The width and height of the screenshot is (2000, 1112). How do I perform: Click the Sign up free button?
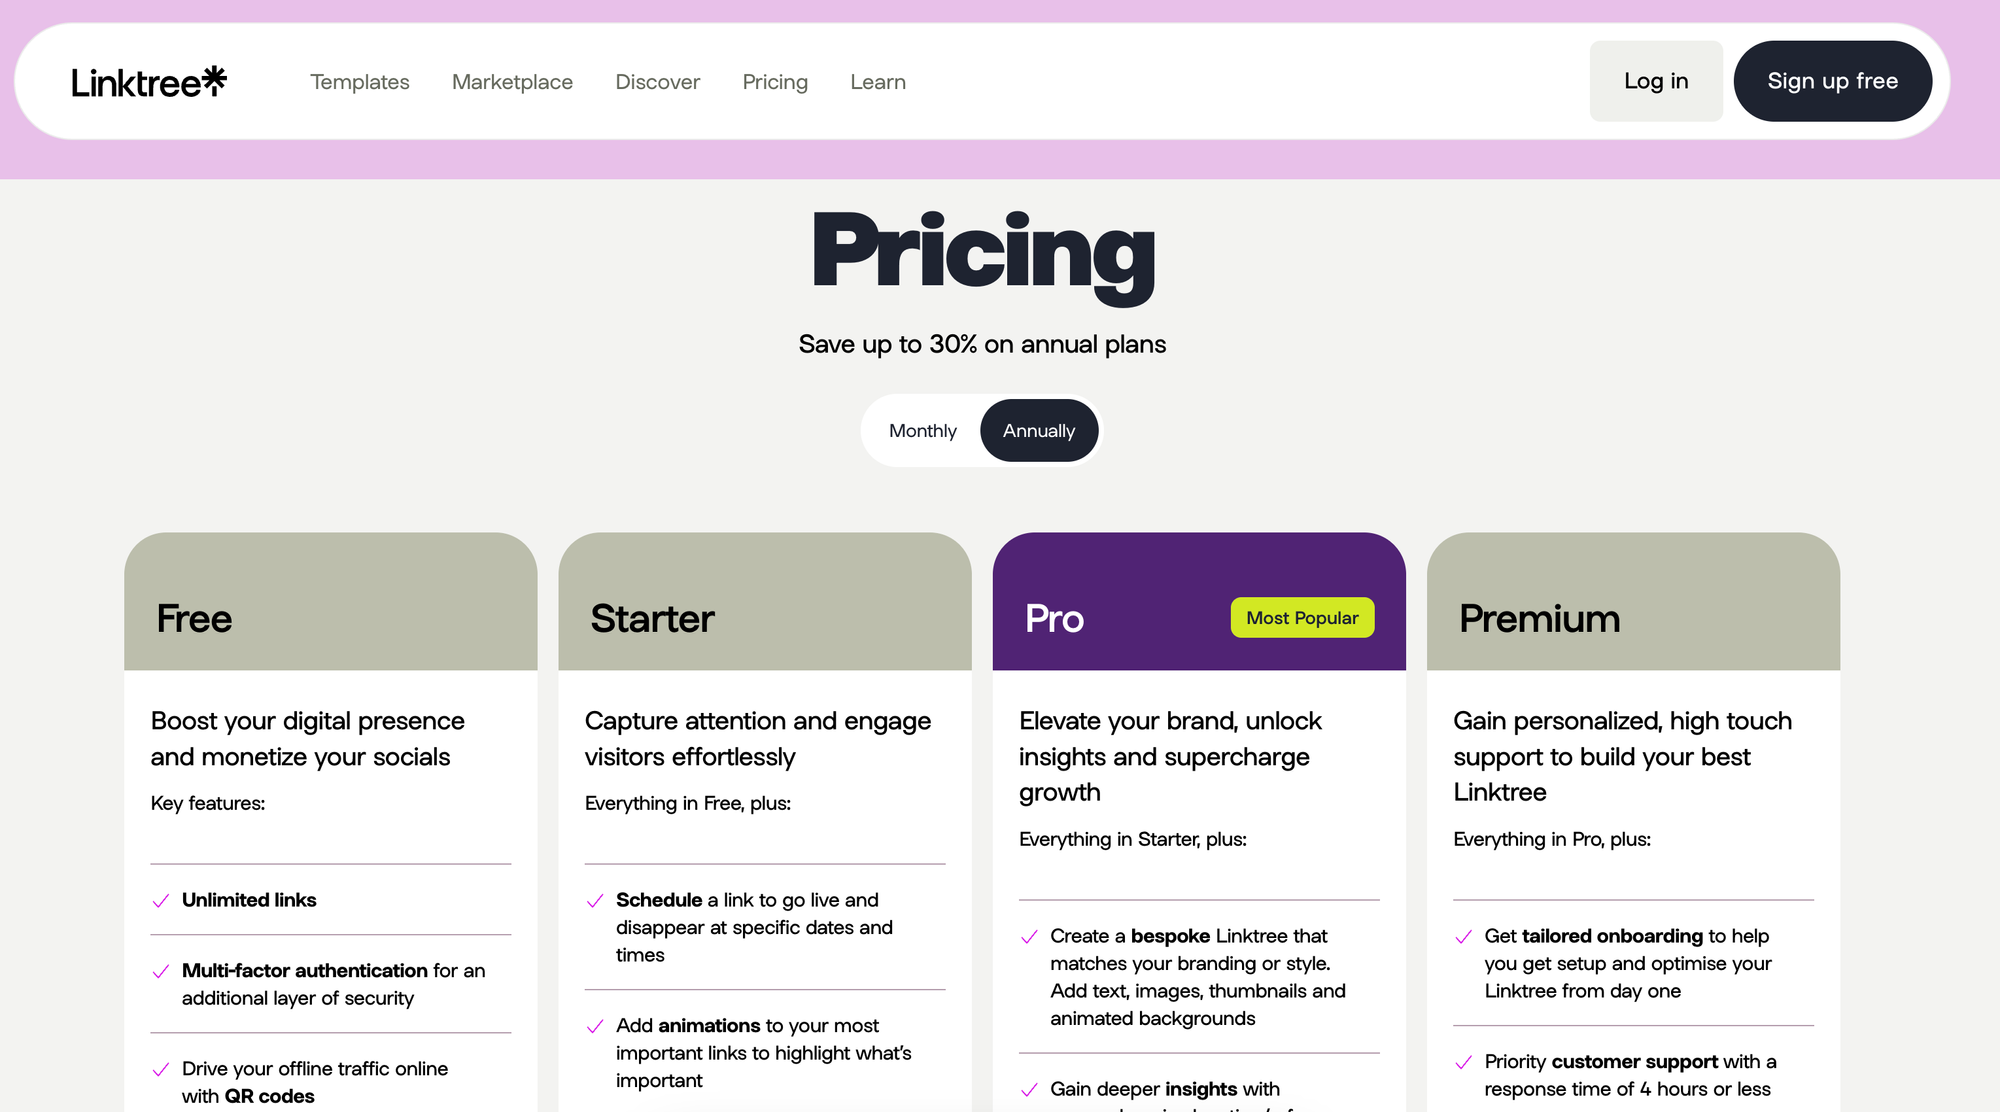click(x=1833, y=81)
